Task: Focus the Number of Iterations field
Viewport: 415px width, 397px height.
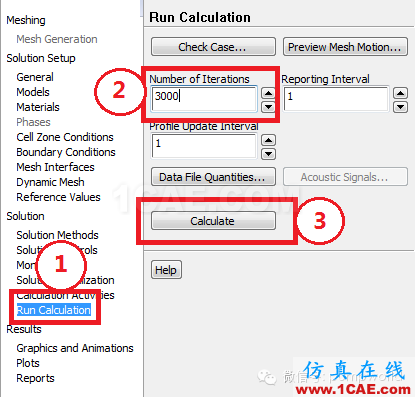Action: [204, 99]
